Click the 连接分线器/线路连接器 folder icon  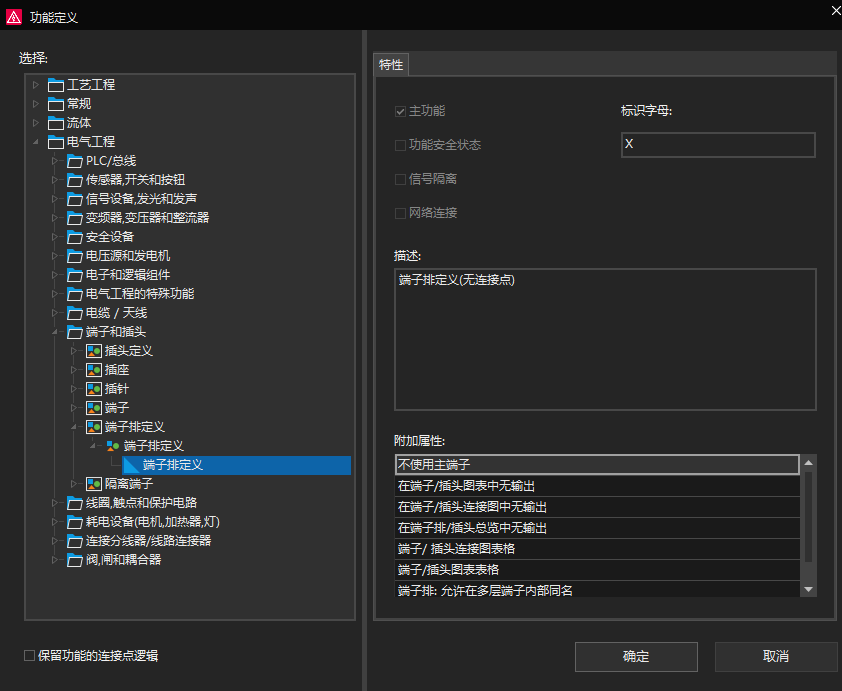(x=75, y=541)
